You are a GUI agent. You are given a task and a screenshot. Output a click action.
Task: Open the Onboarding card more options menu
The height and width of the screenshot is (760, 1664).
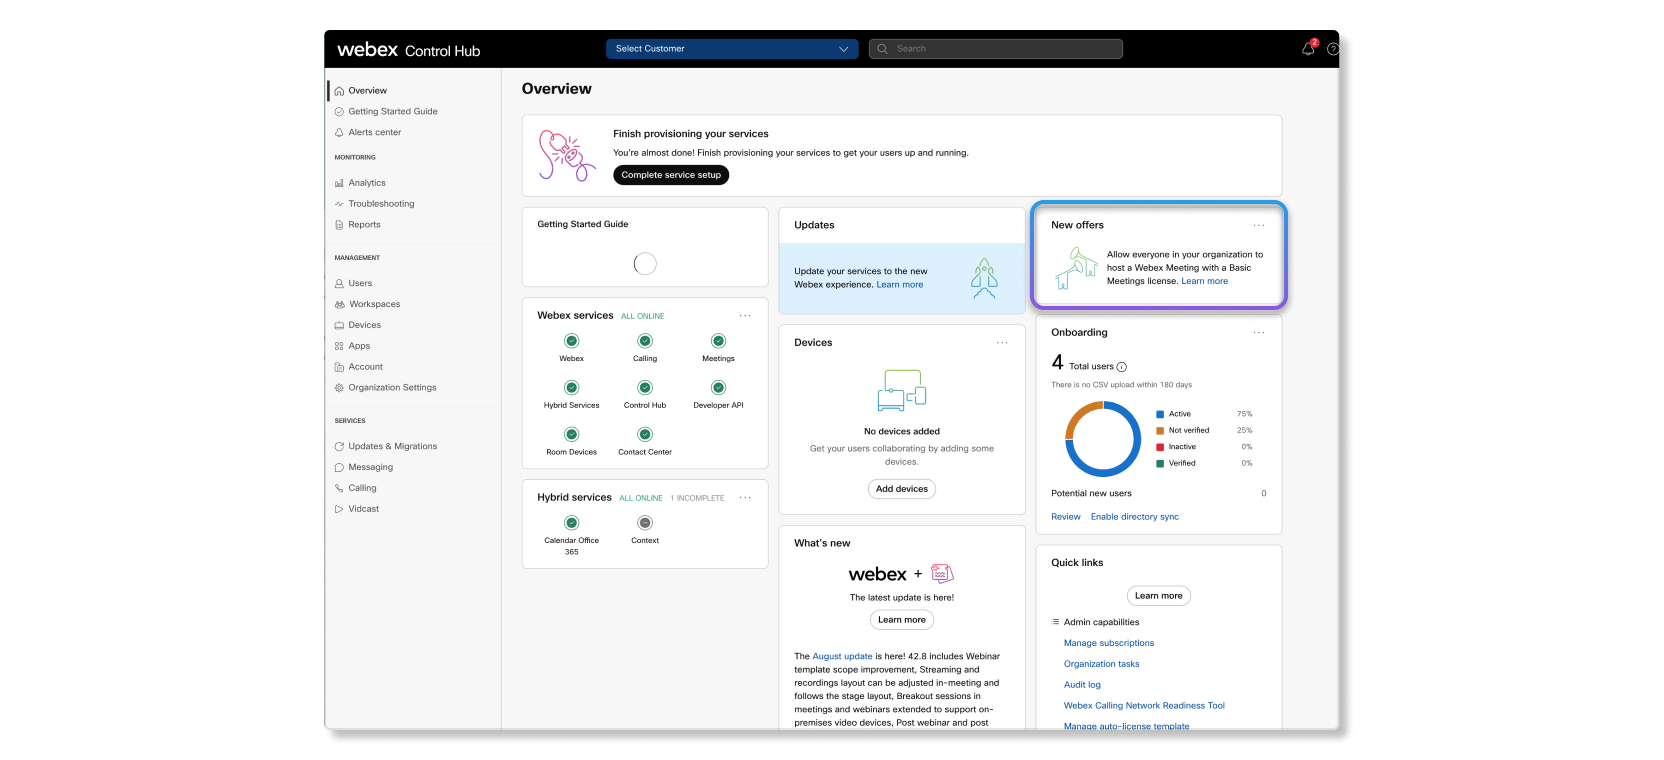coord(1259,333)
